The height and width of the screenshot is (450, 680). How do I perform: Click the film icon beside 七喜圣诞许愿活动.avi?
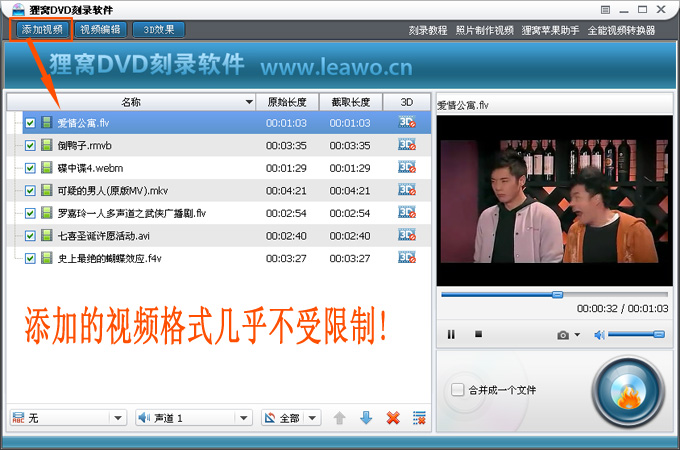pos(46,235)
